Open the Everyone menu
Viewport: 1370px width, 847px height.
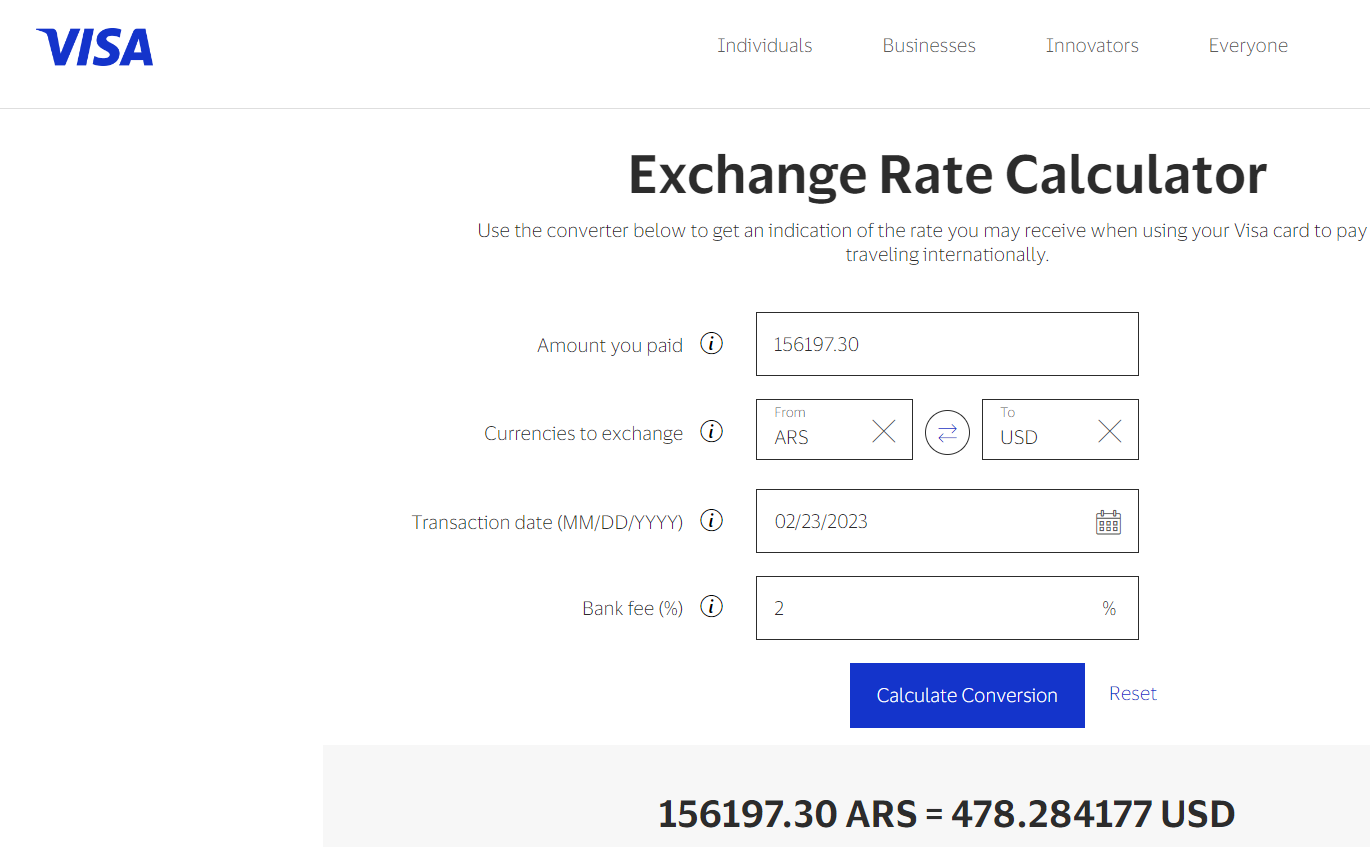[x=1247, y=46]
